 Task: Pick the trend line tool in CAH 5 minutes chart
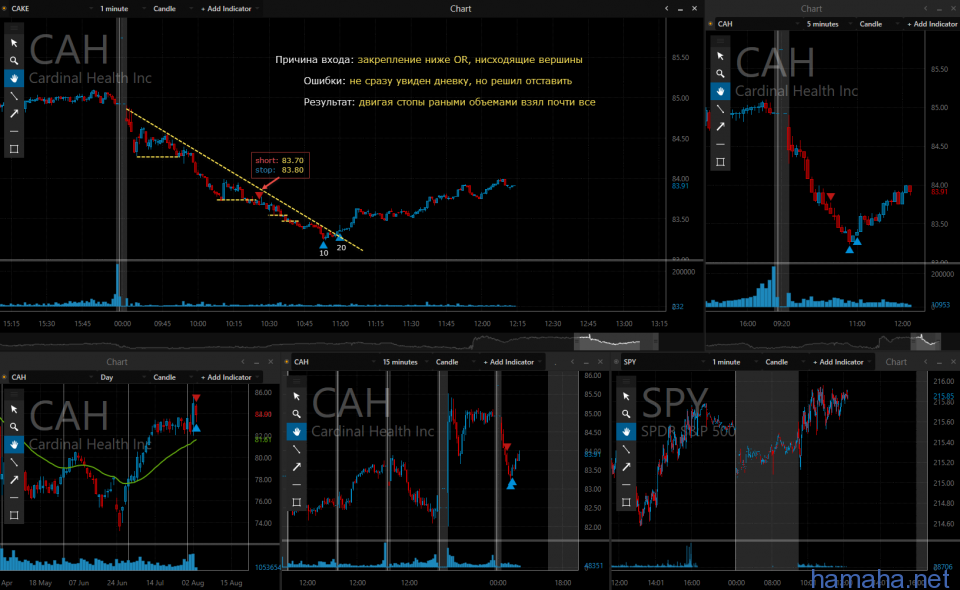[x=721, y=109]
